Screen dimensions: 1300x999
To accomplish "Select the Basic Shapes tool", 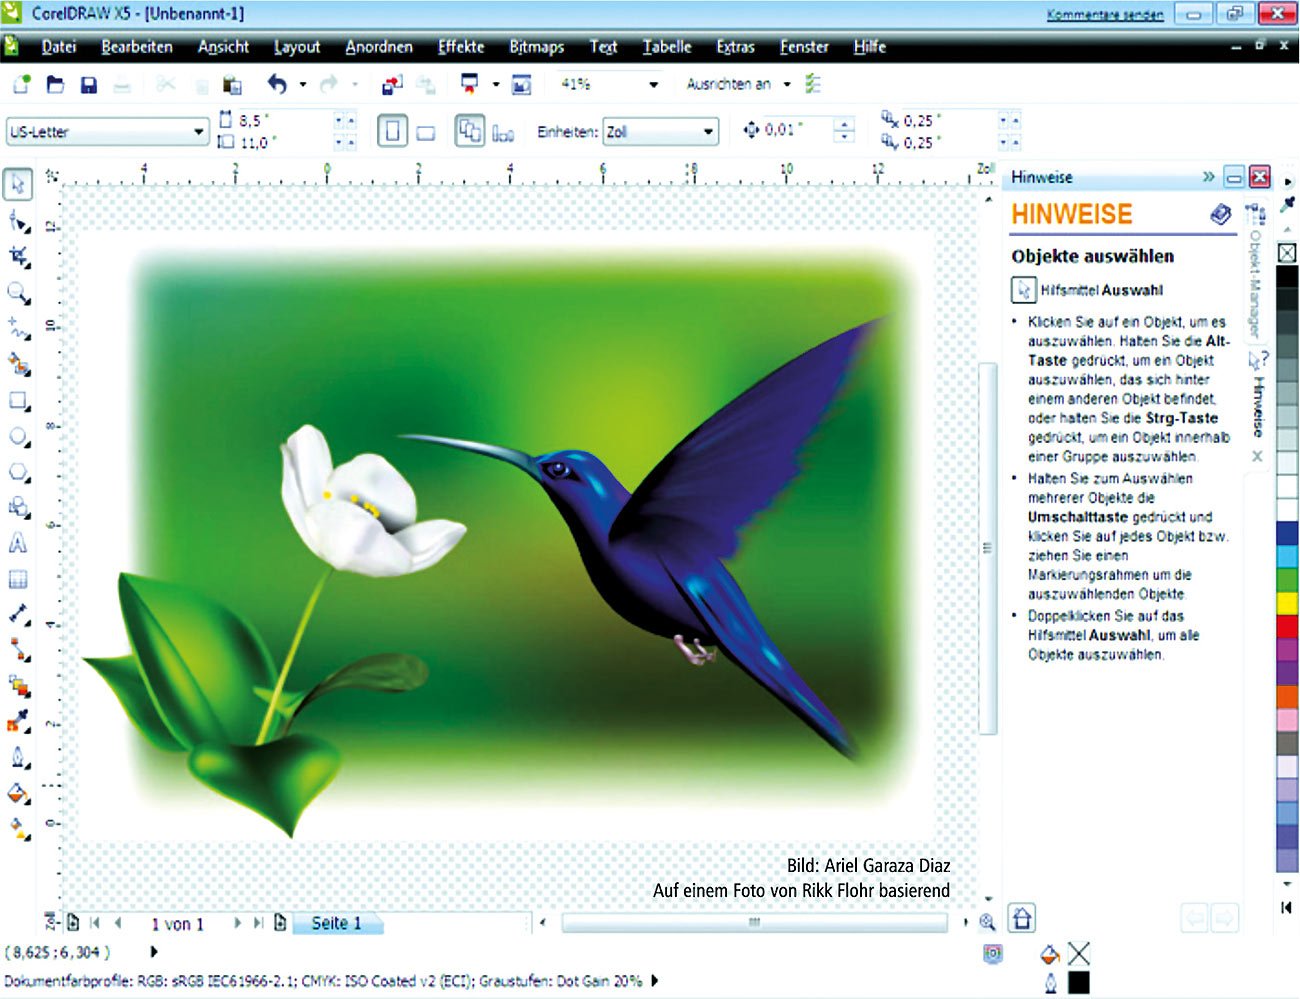I will (18, 508).
